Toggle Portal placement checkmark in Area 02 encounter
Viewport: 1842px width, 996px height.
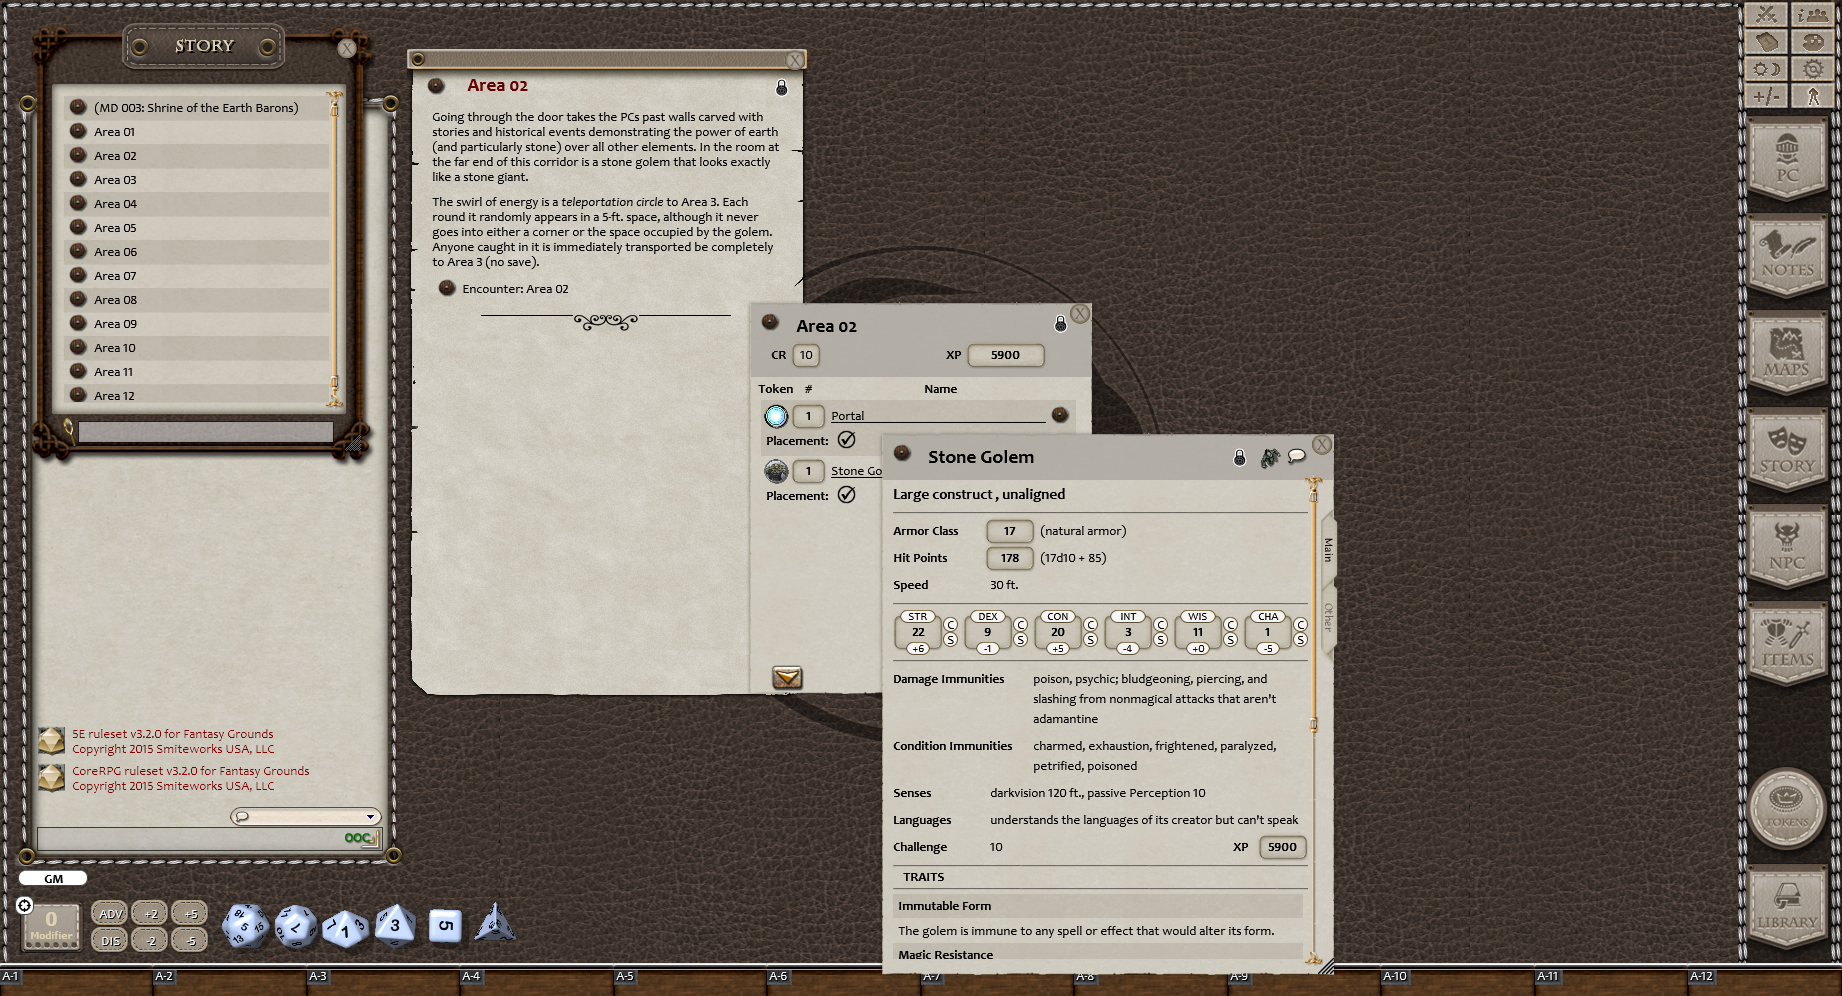tap(847, 440)
